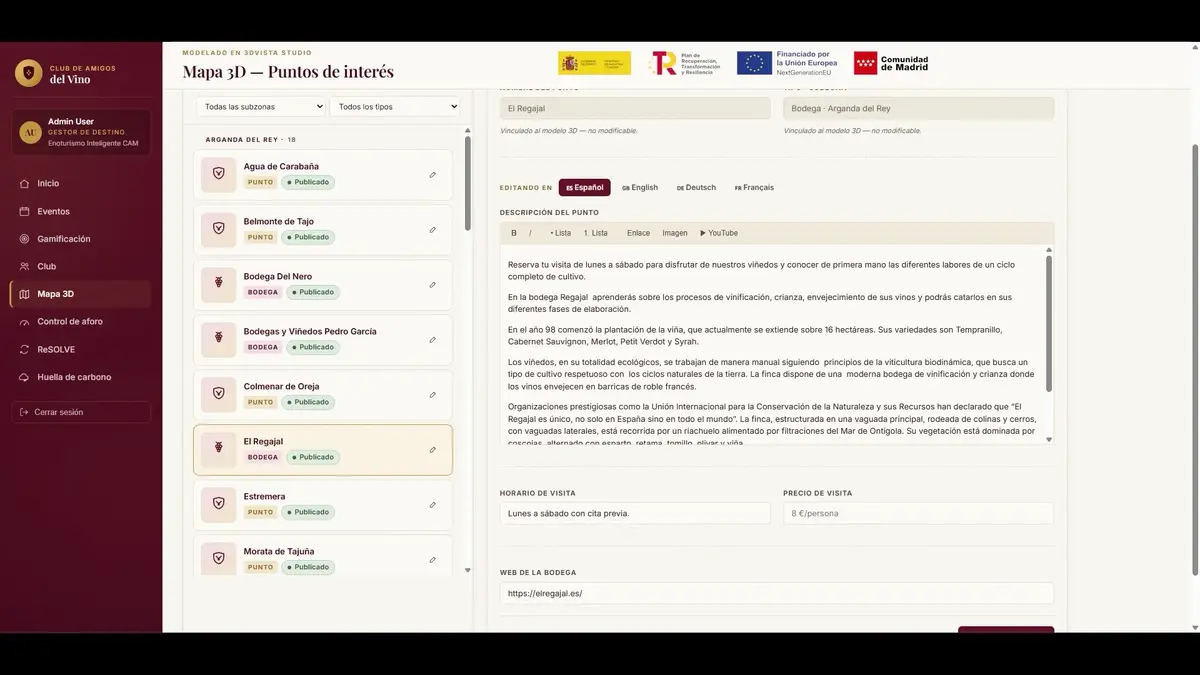Edit Agua de Carabaña with the pencil icon
Viewport: 1200px width, 675px height.
tap(433, 175)
